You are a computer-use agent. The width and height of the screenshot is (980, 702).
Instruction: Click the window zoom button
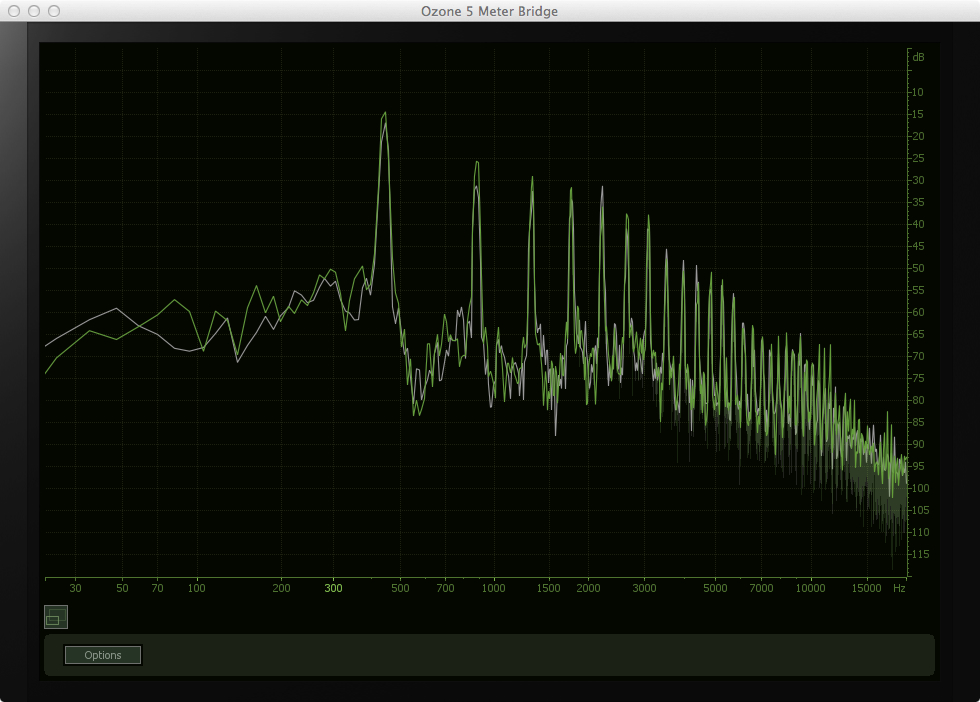(54, 11)
